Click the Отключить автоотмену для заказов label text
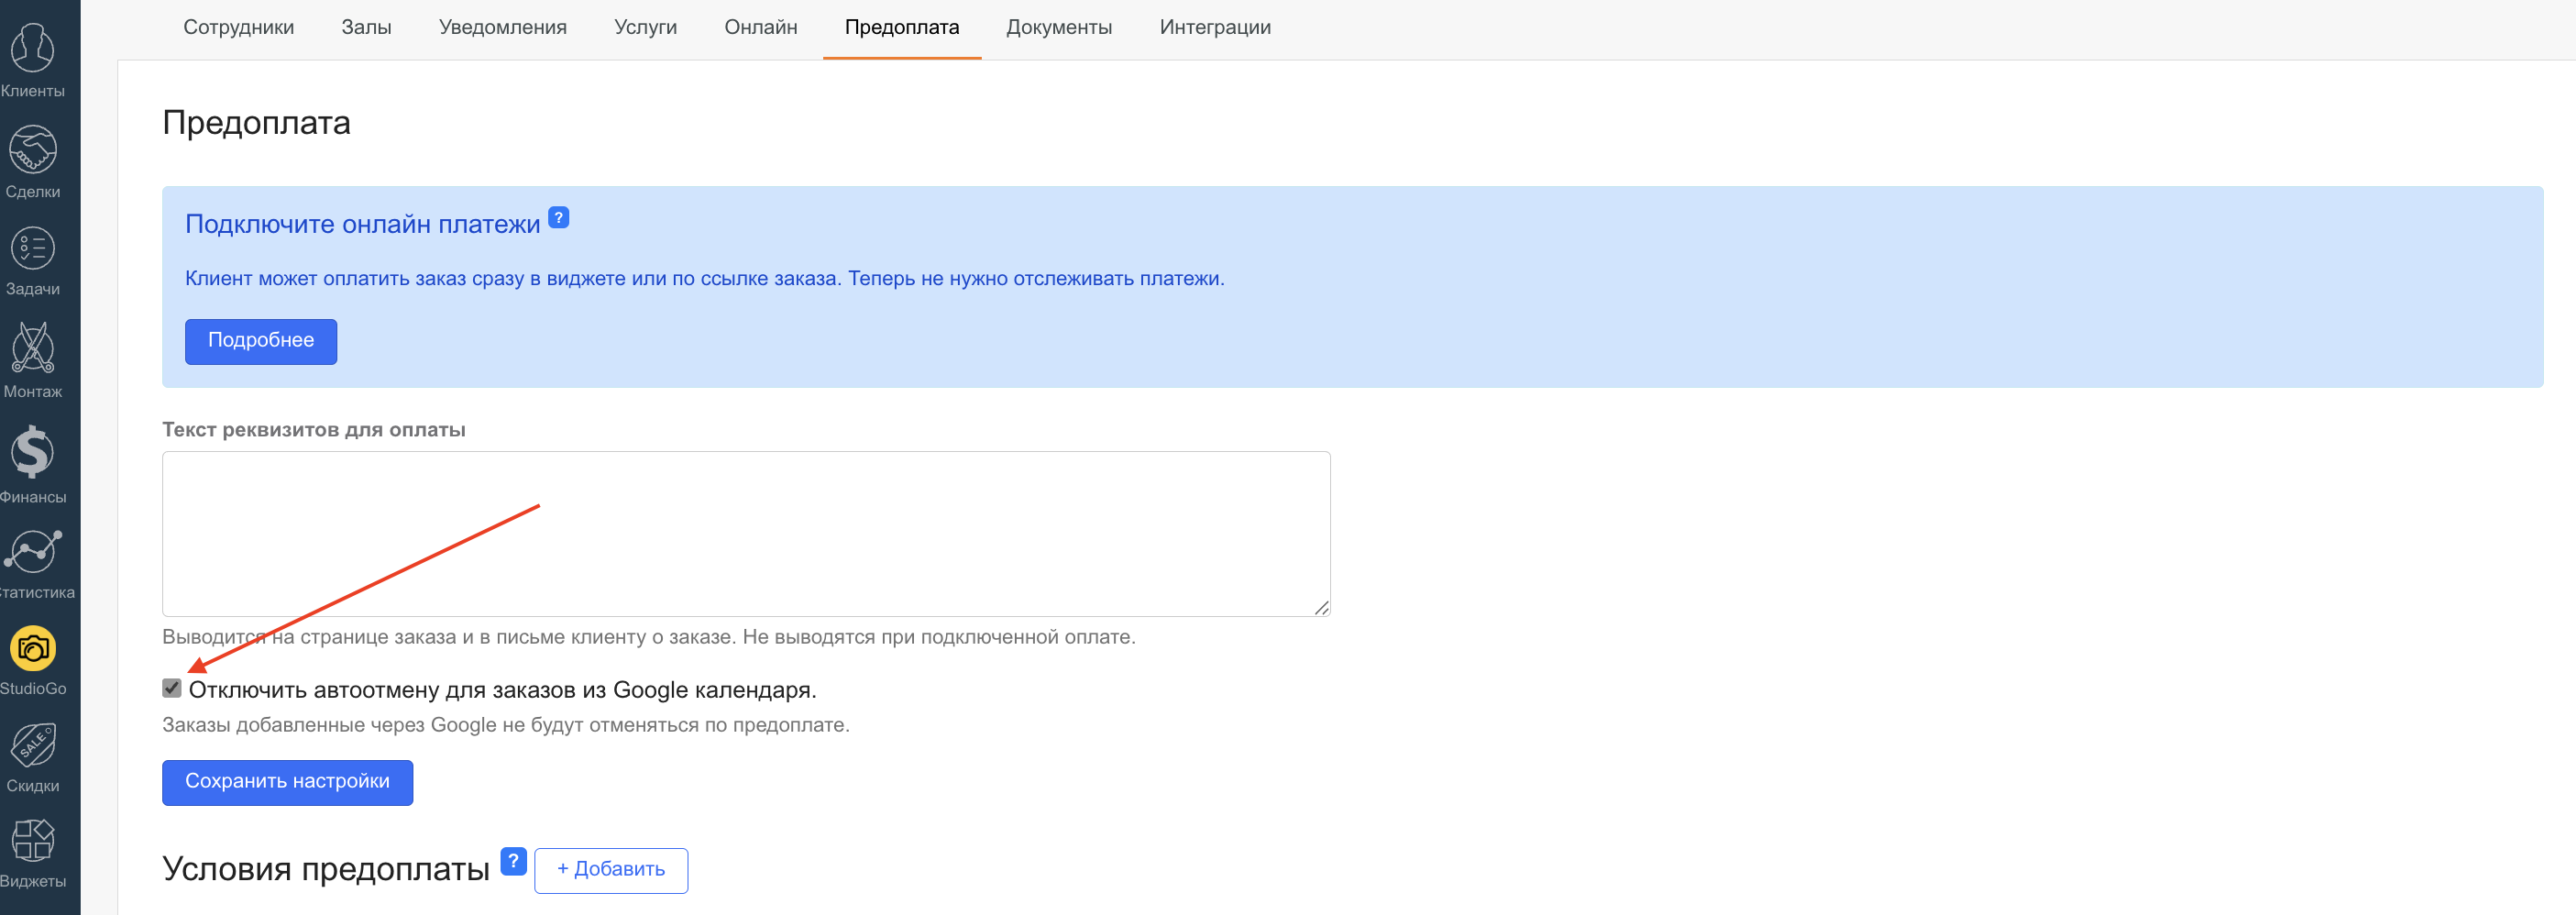The image size is (2576, 915). (503, 690)
